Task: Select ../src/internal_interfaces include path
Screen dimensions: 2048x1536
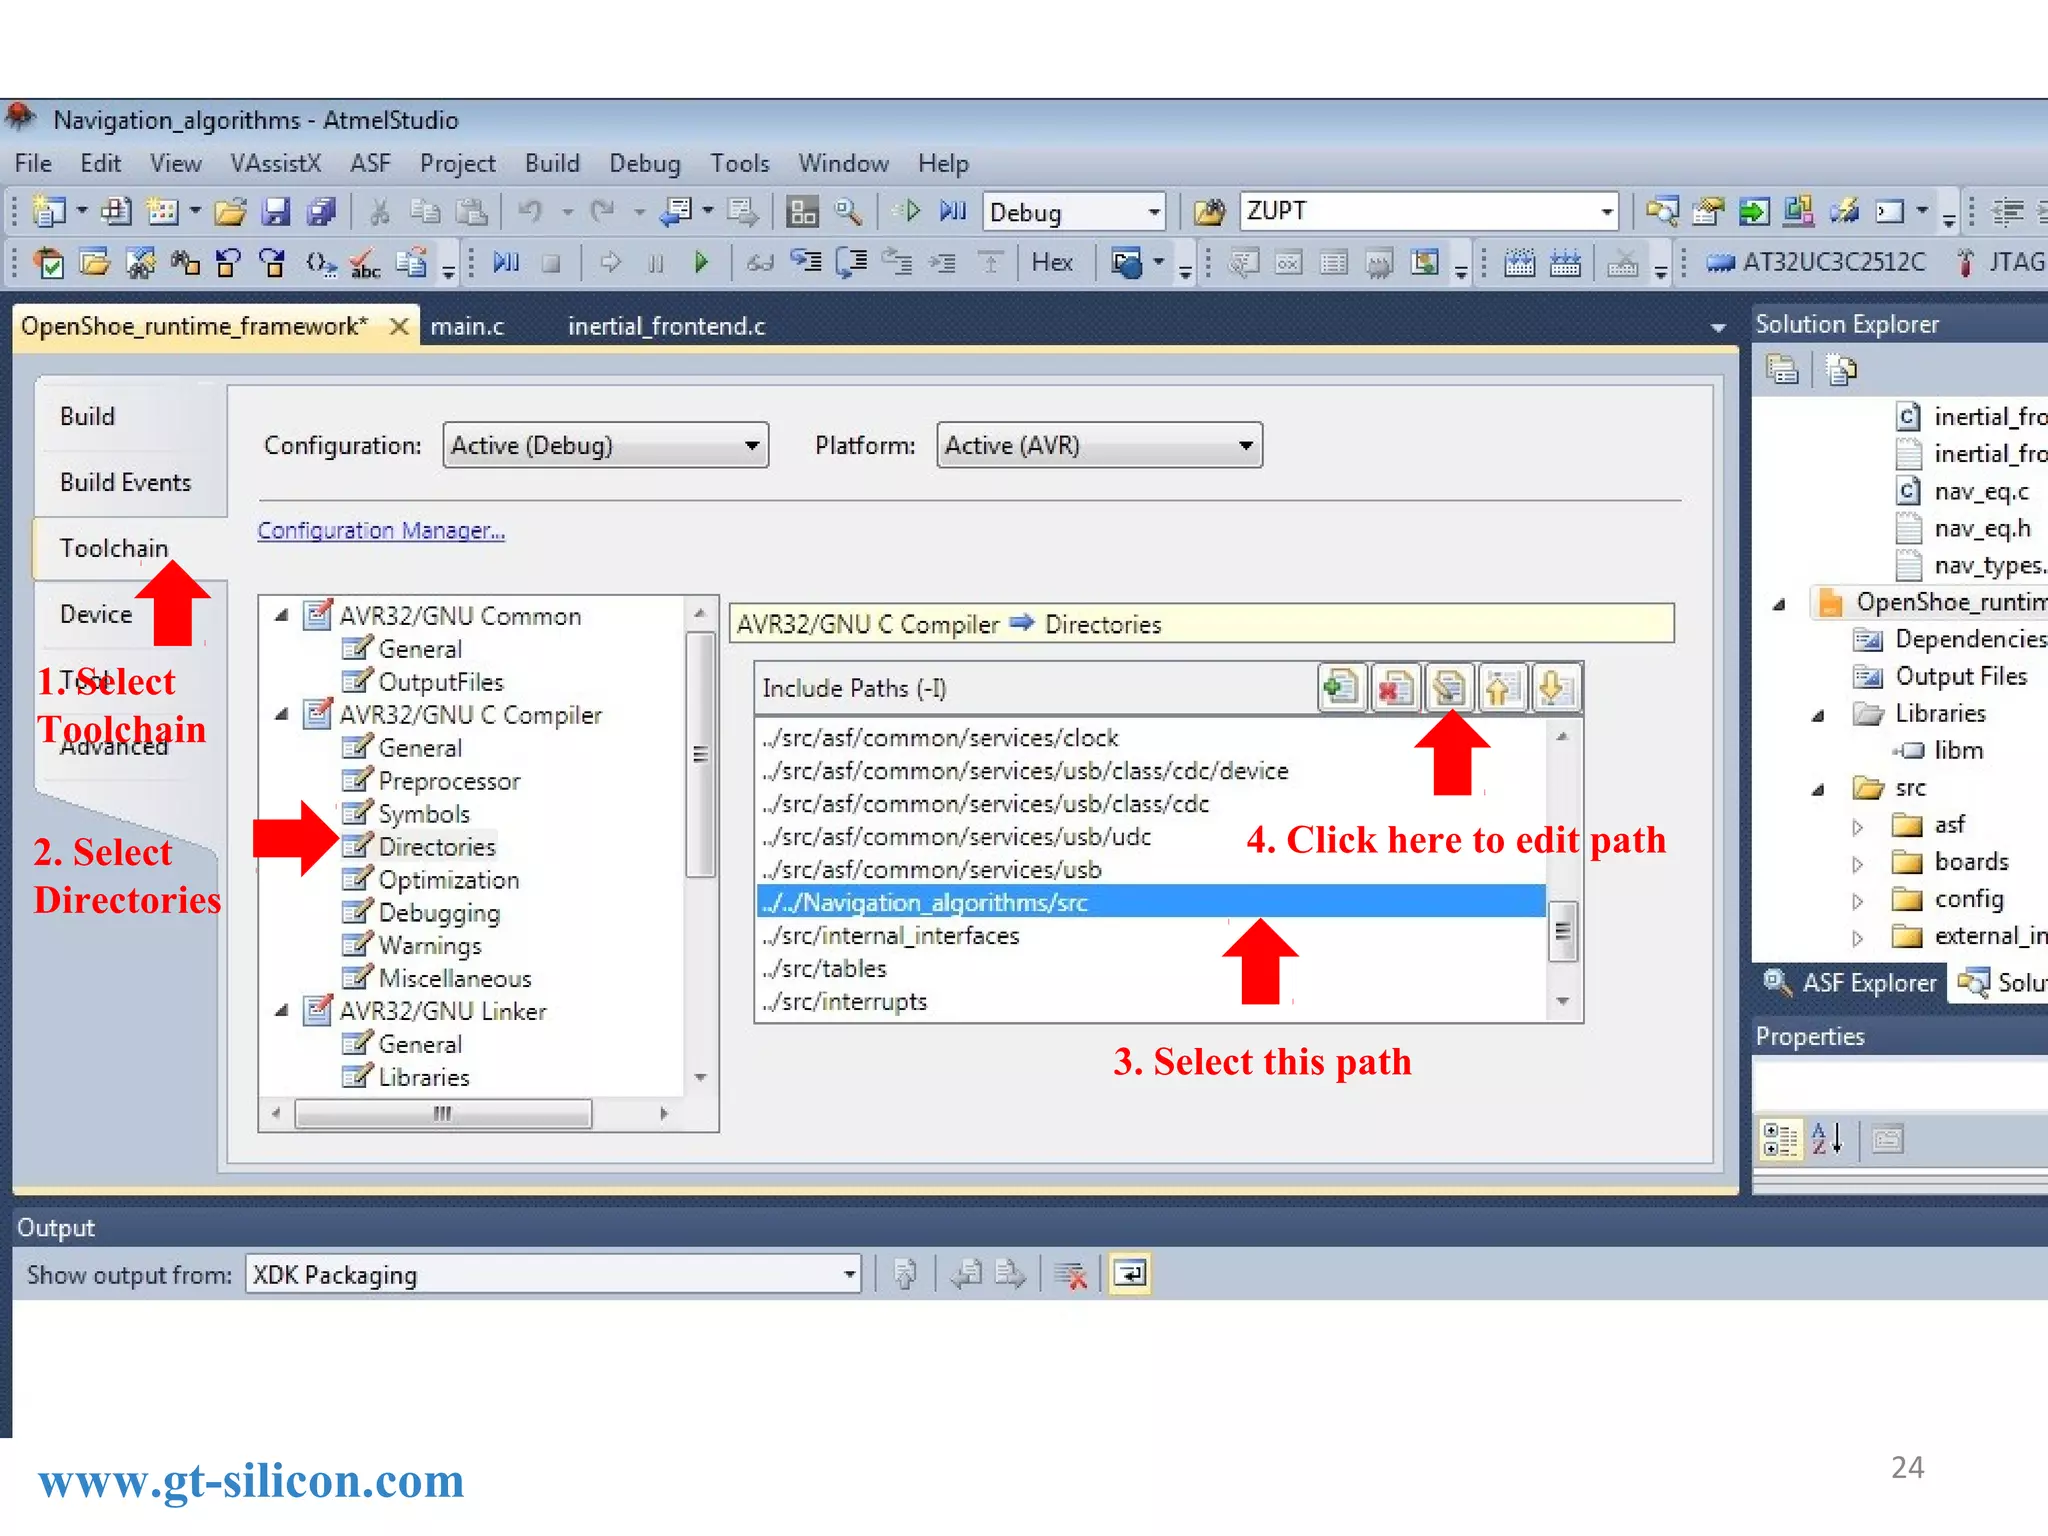Action: click(x=1150, y=935)
